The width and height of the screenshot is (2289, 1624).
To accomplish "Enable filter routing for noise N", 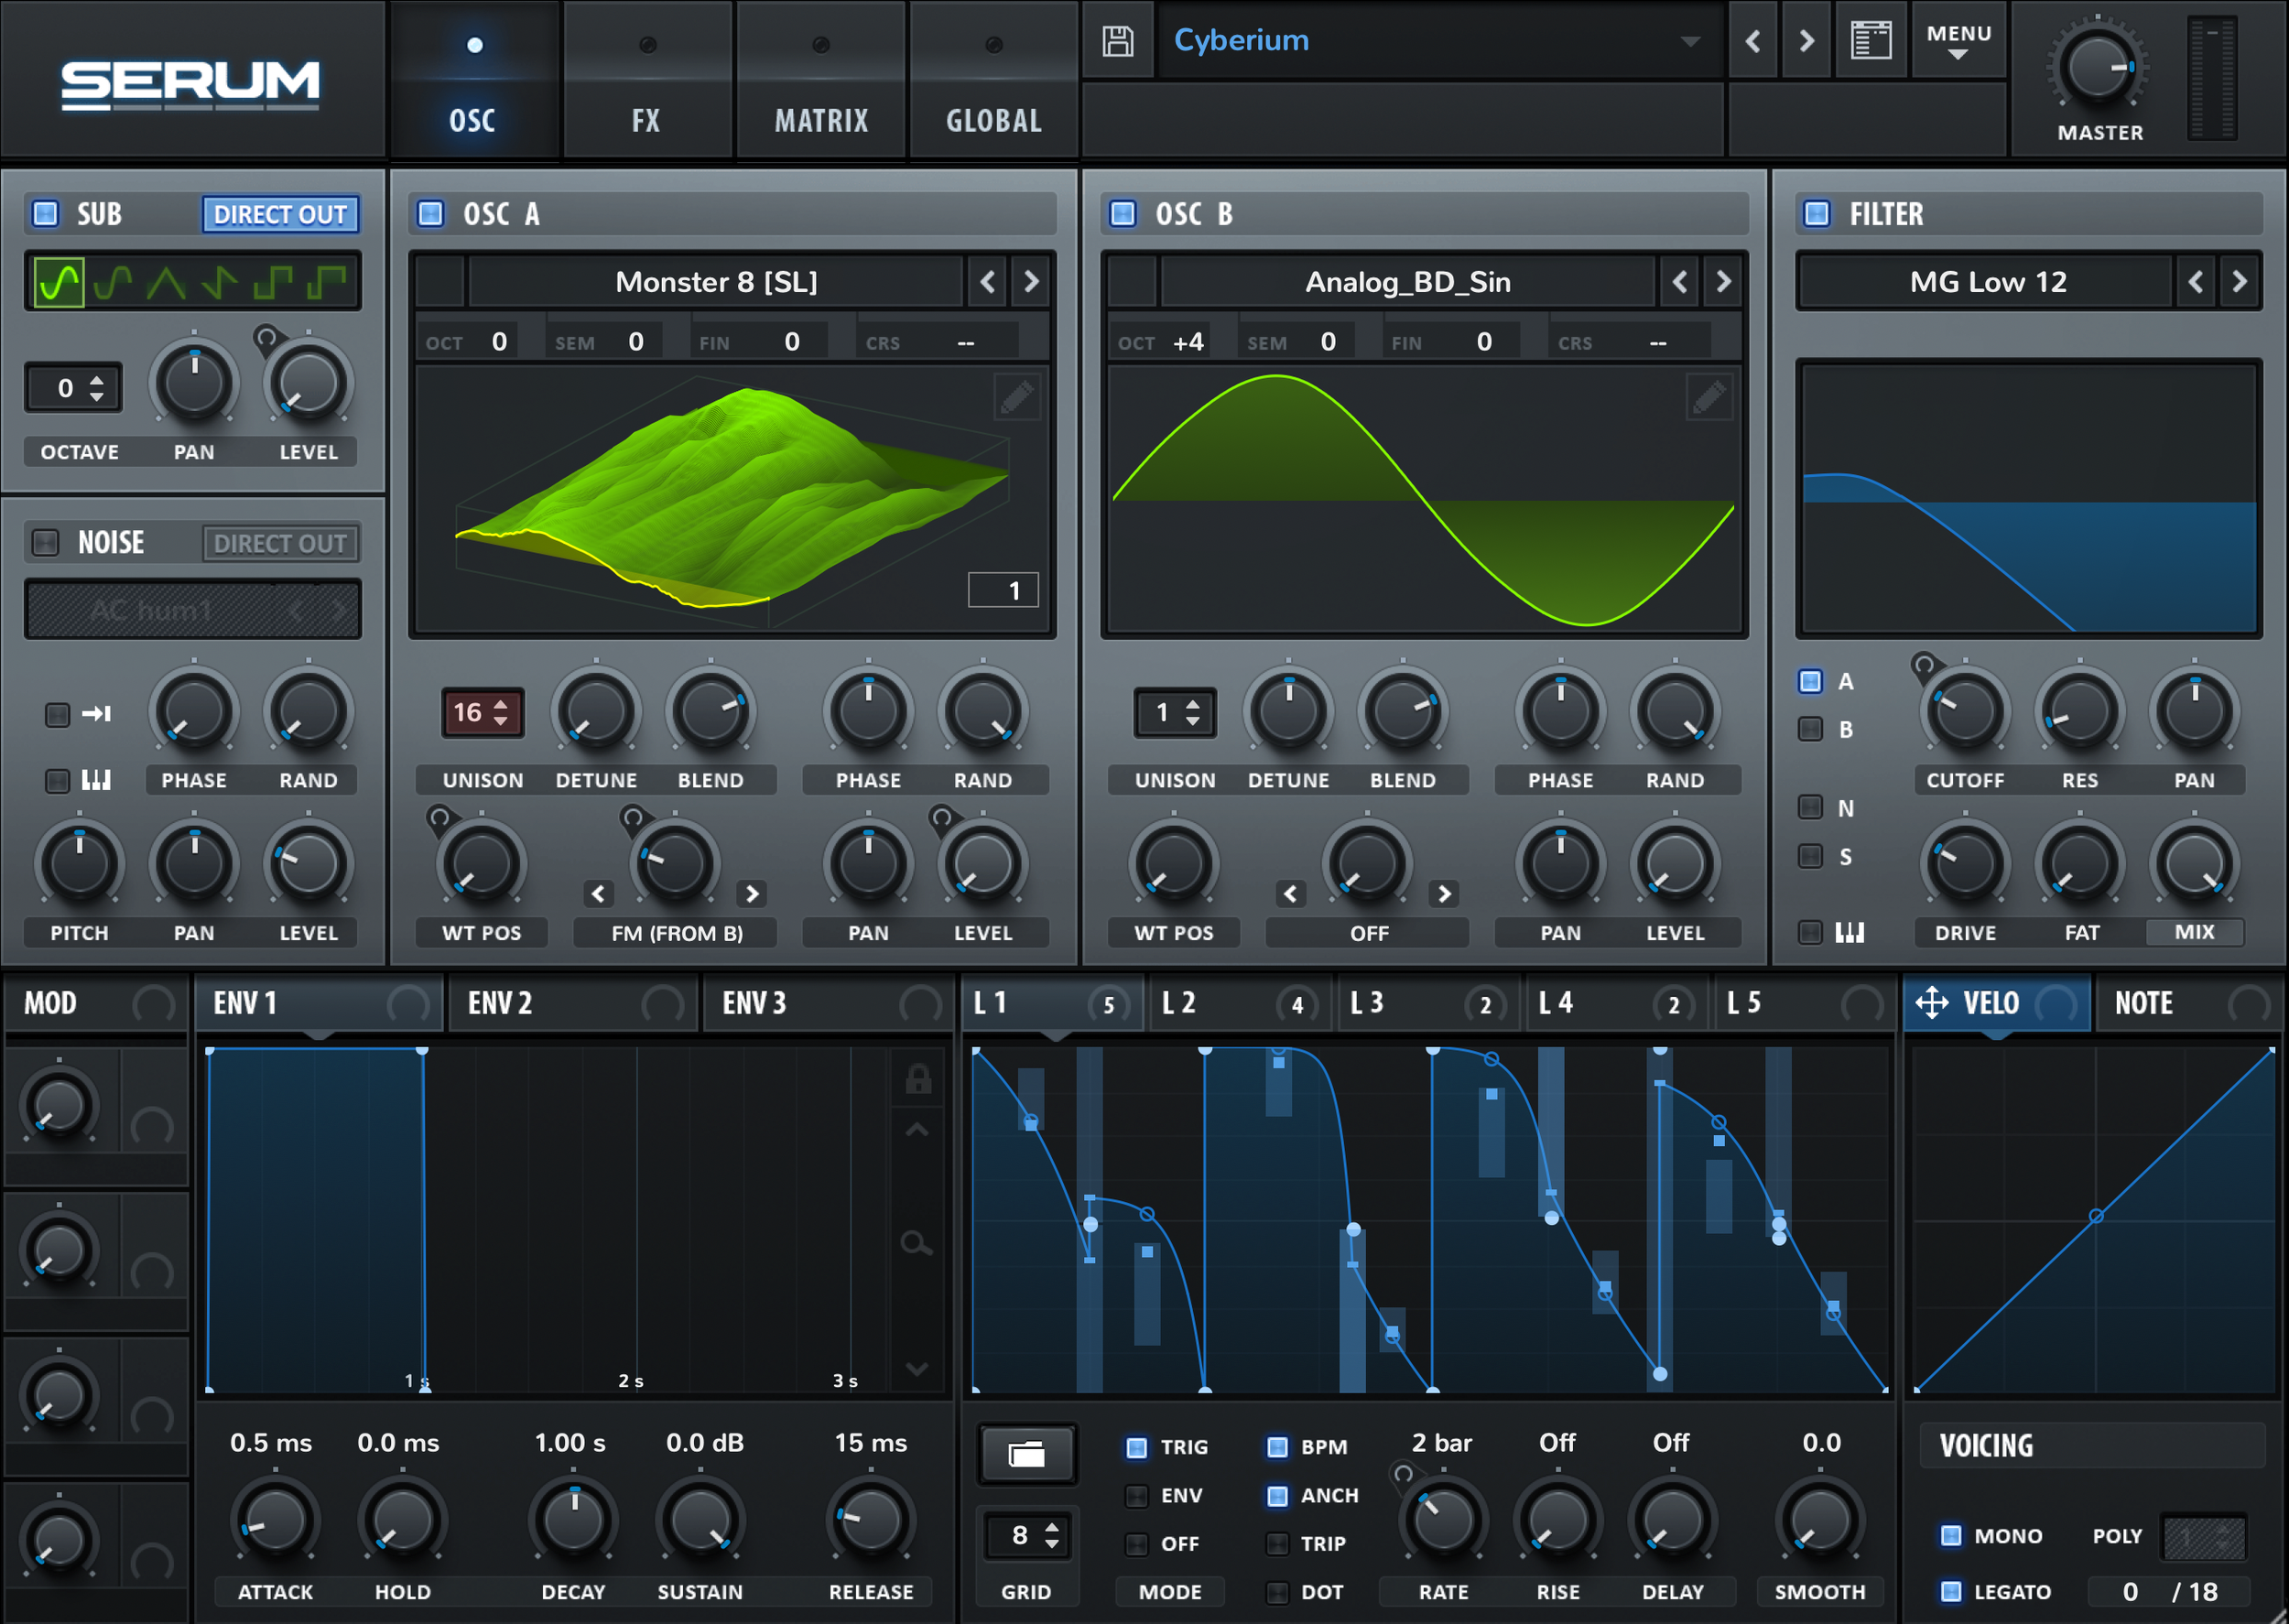I will [x=1810, y=806].
